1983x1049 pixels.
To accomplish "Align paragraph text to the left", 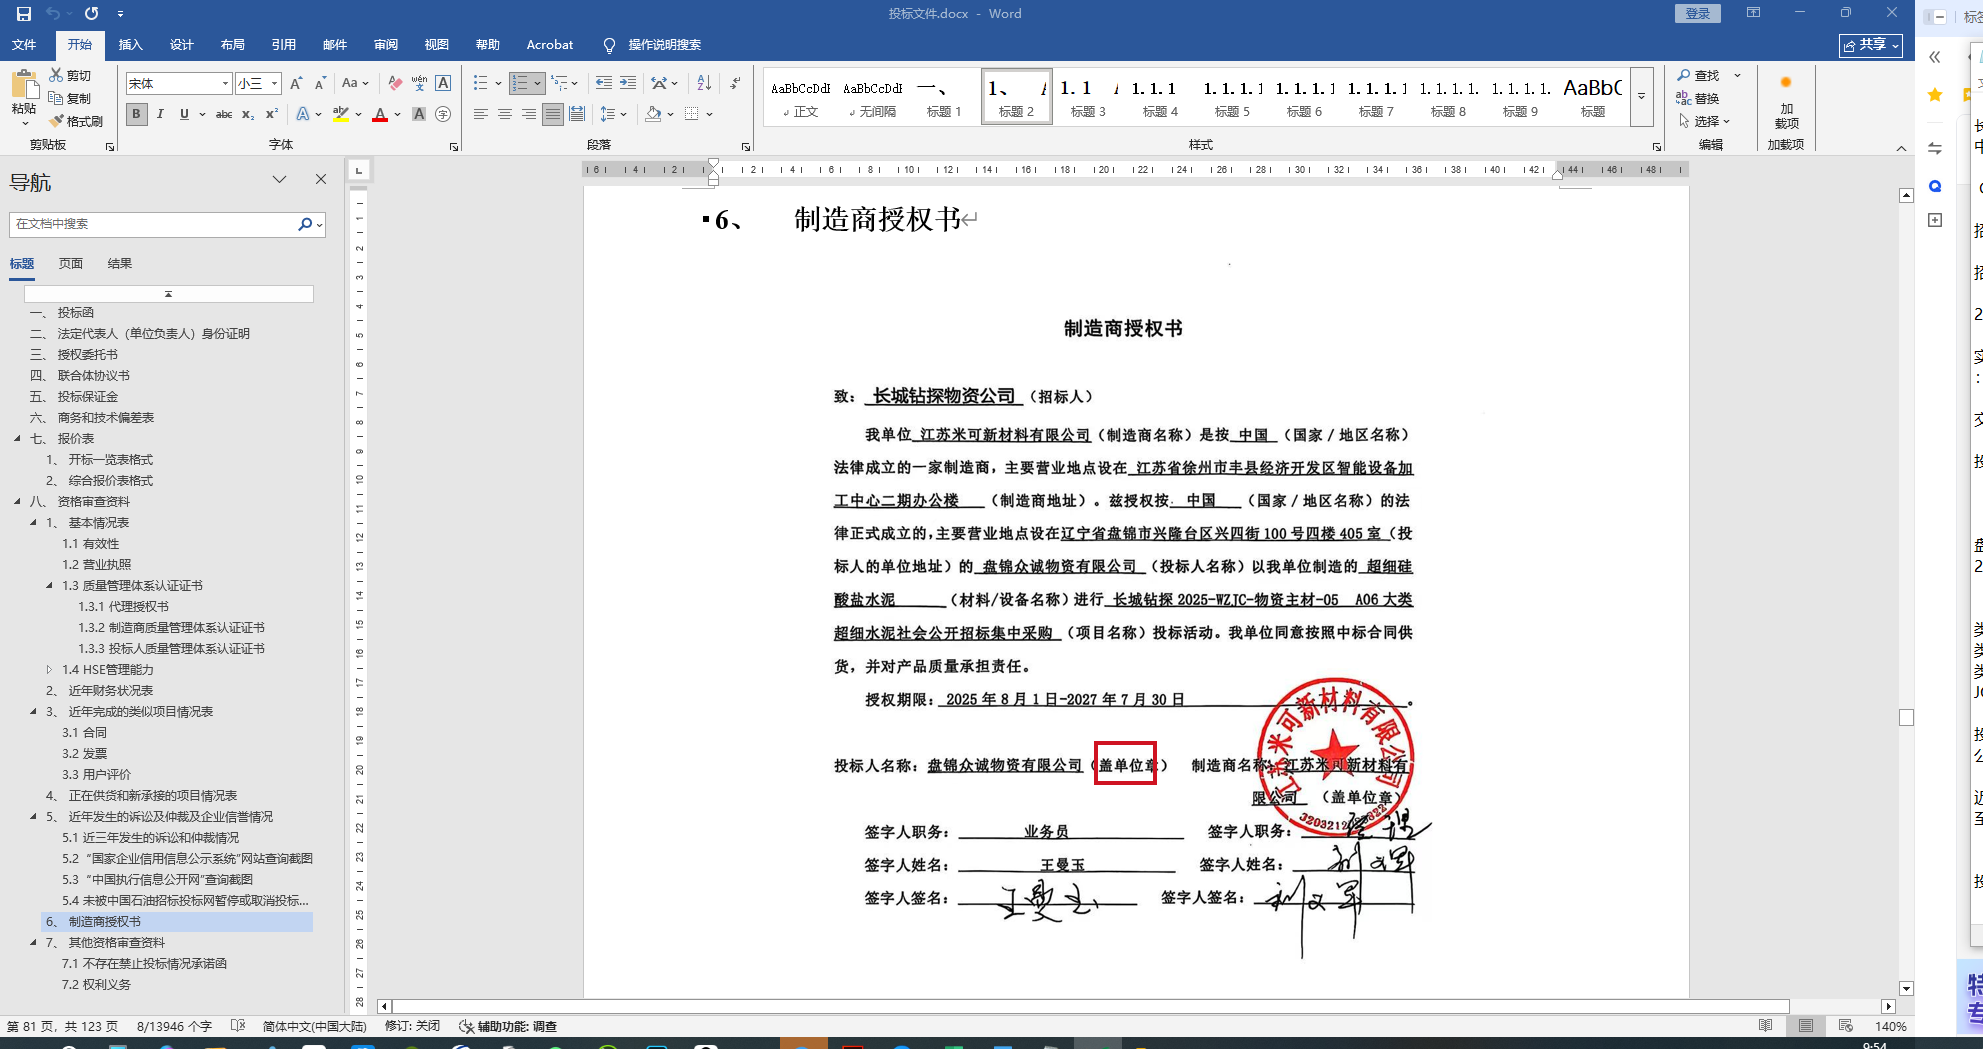I will (x=481, y=114).
